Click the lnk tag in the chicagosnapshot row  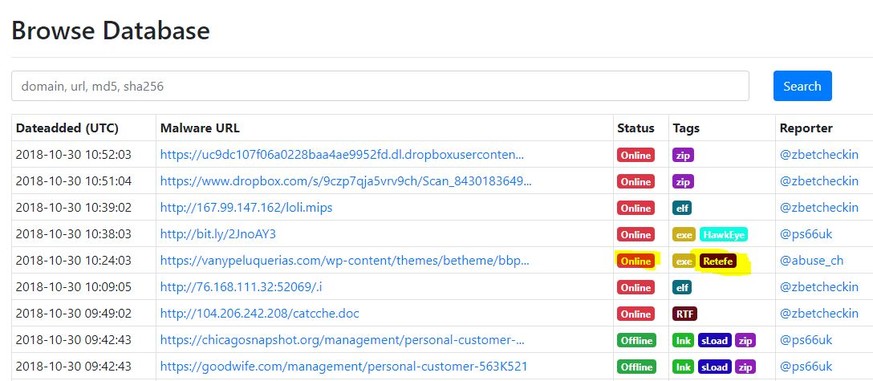coord(683,340)
